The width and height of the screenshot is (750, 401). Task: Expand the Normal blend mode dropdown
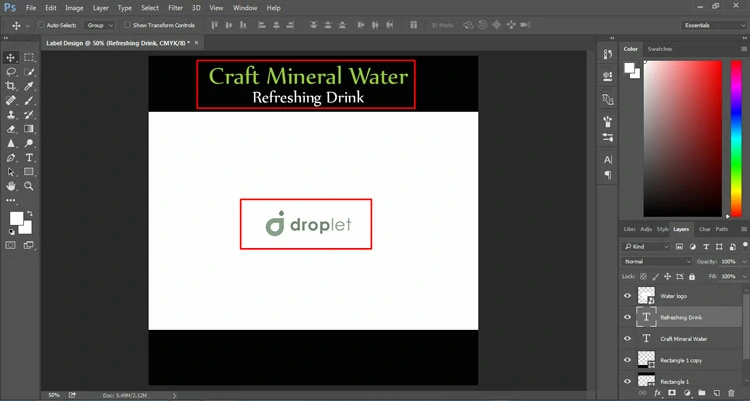657,261
